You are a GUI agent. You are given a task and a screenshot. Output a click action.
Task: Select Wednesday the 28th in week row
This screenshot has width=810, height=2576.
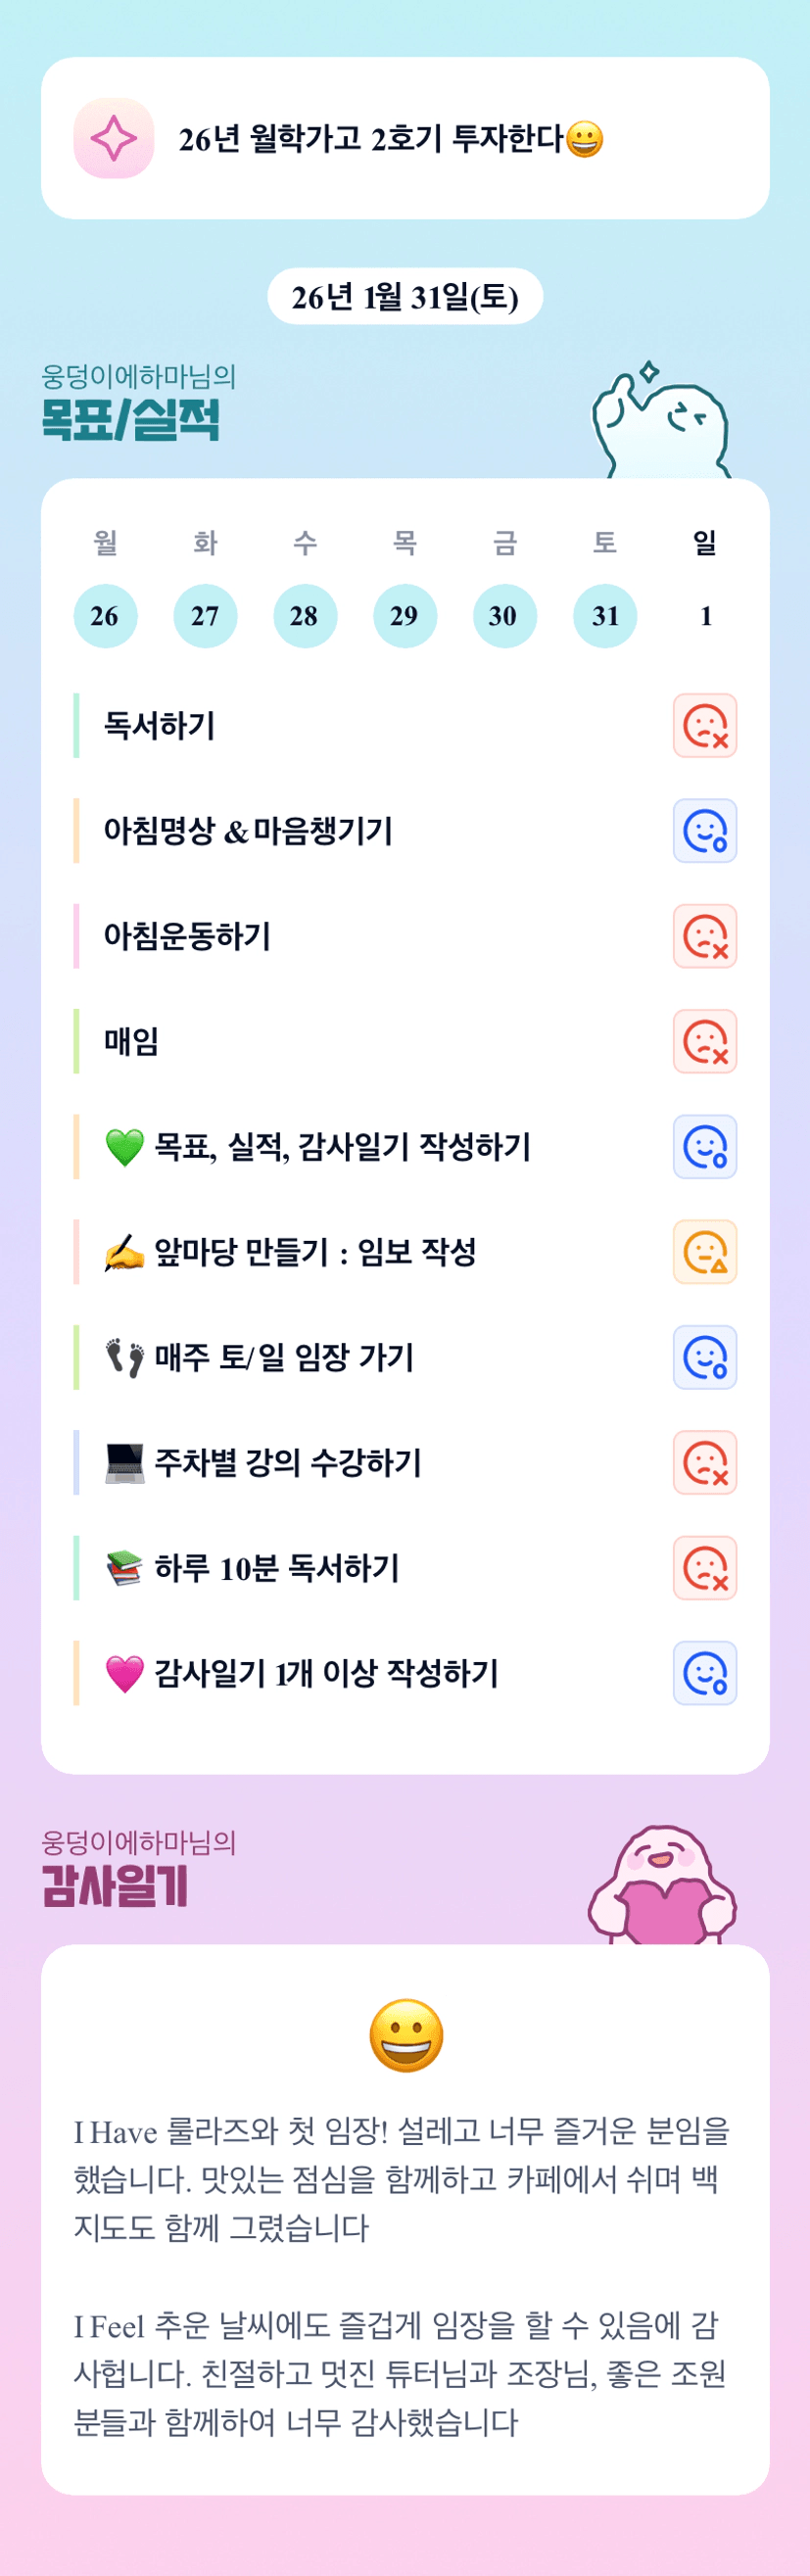point(305,616)
